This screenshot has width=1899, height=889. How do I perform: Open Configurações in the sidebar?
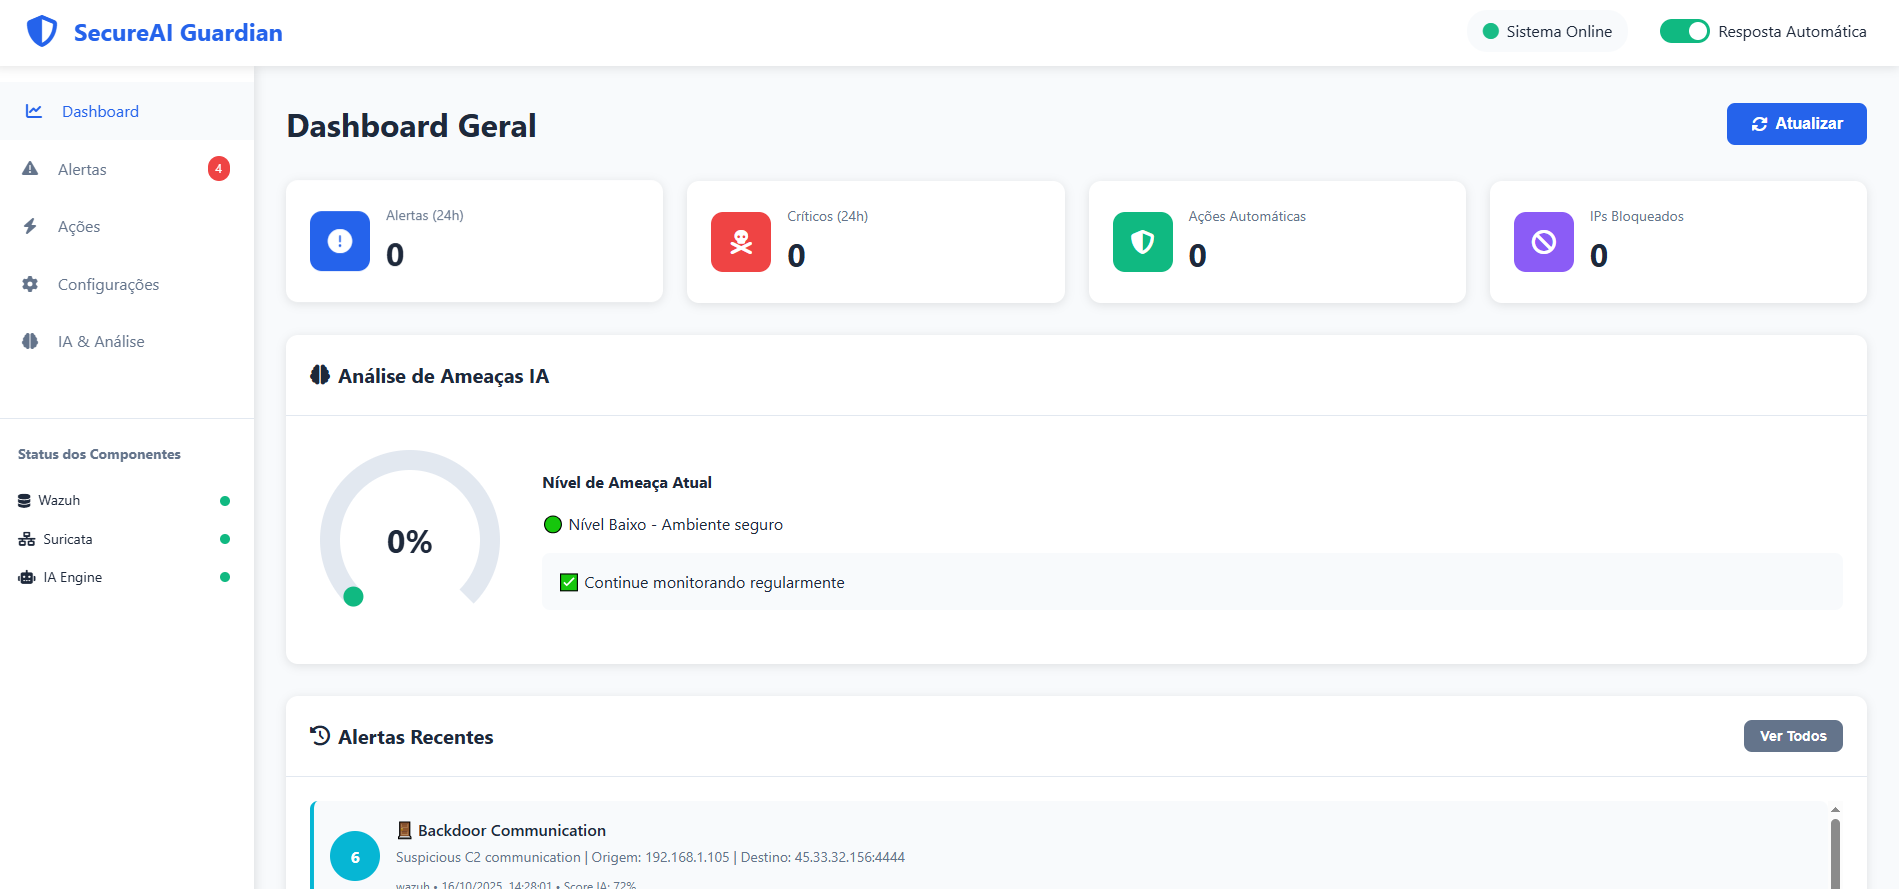pyautogui.click(x=127, y=284)
